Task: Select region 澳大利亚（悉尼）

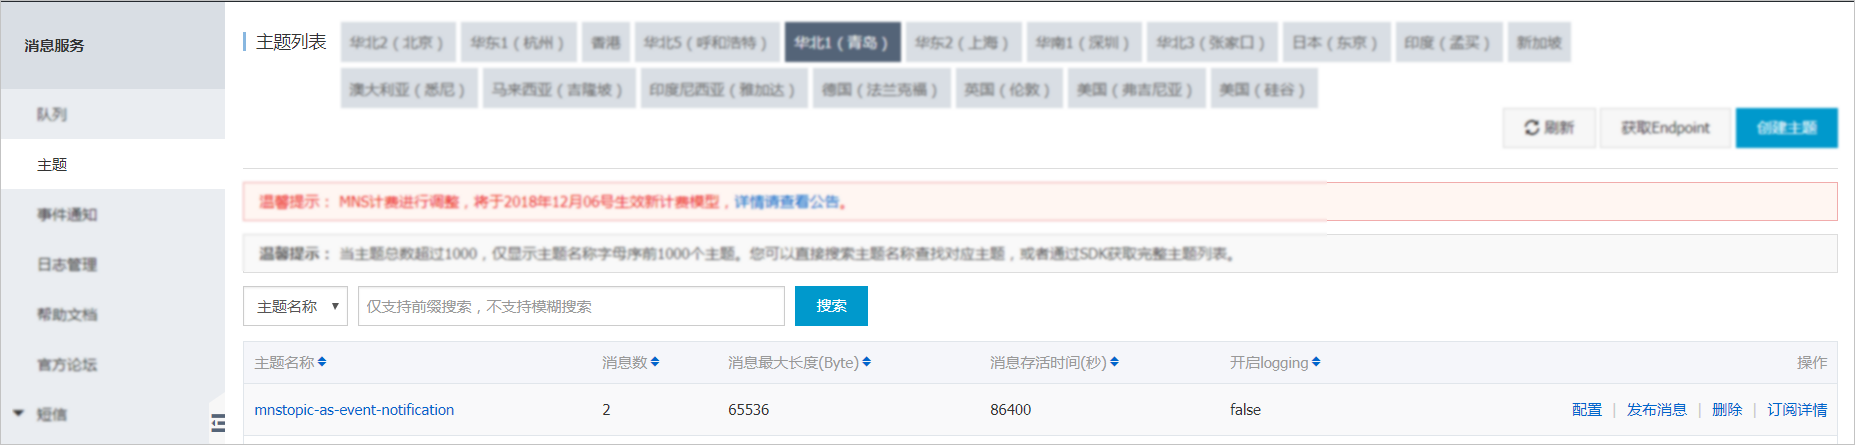Action: [x=408, y=89]
